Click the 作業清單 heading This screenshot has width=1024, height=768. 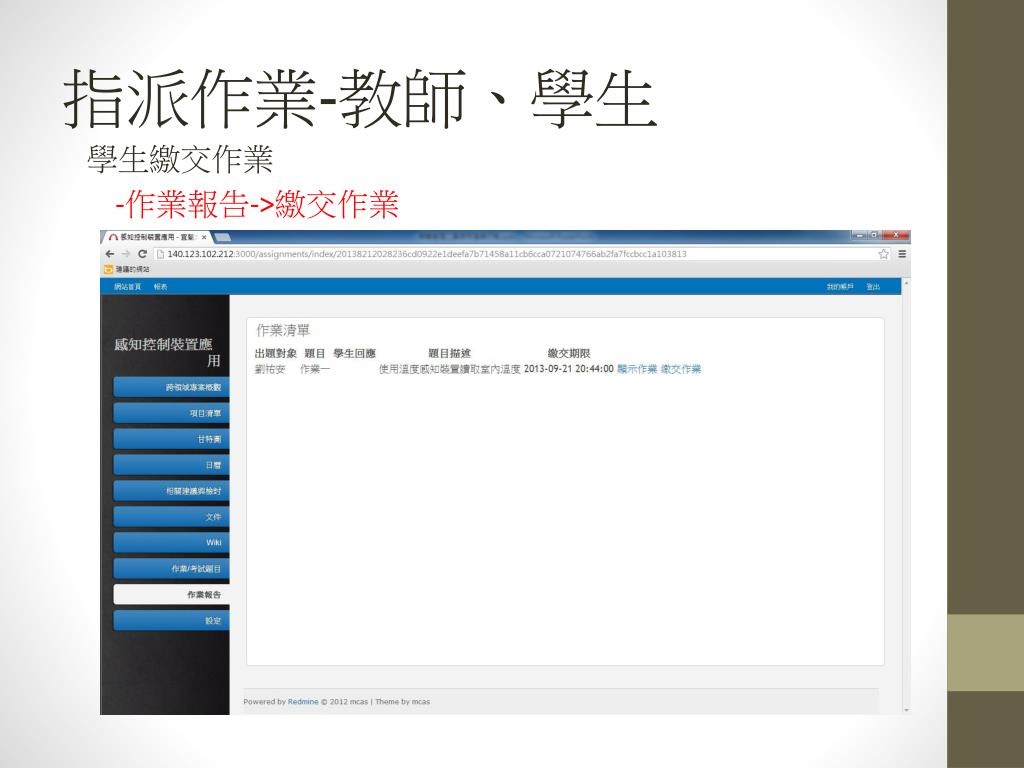tap(283, 330)
